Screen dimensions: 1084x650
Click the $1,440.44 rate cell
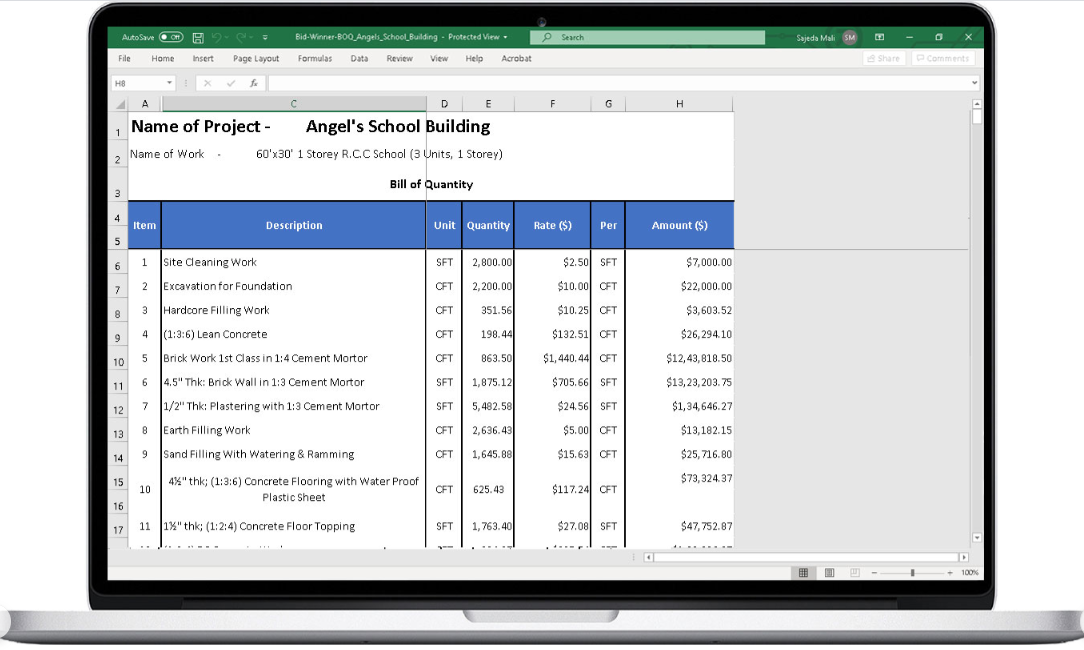(x=552, y=358)
